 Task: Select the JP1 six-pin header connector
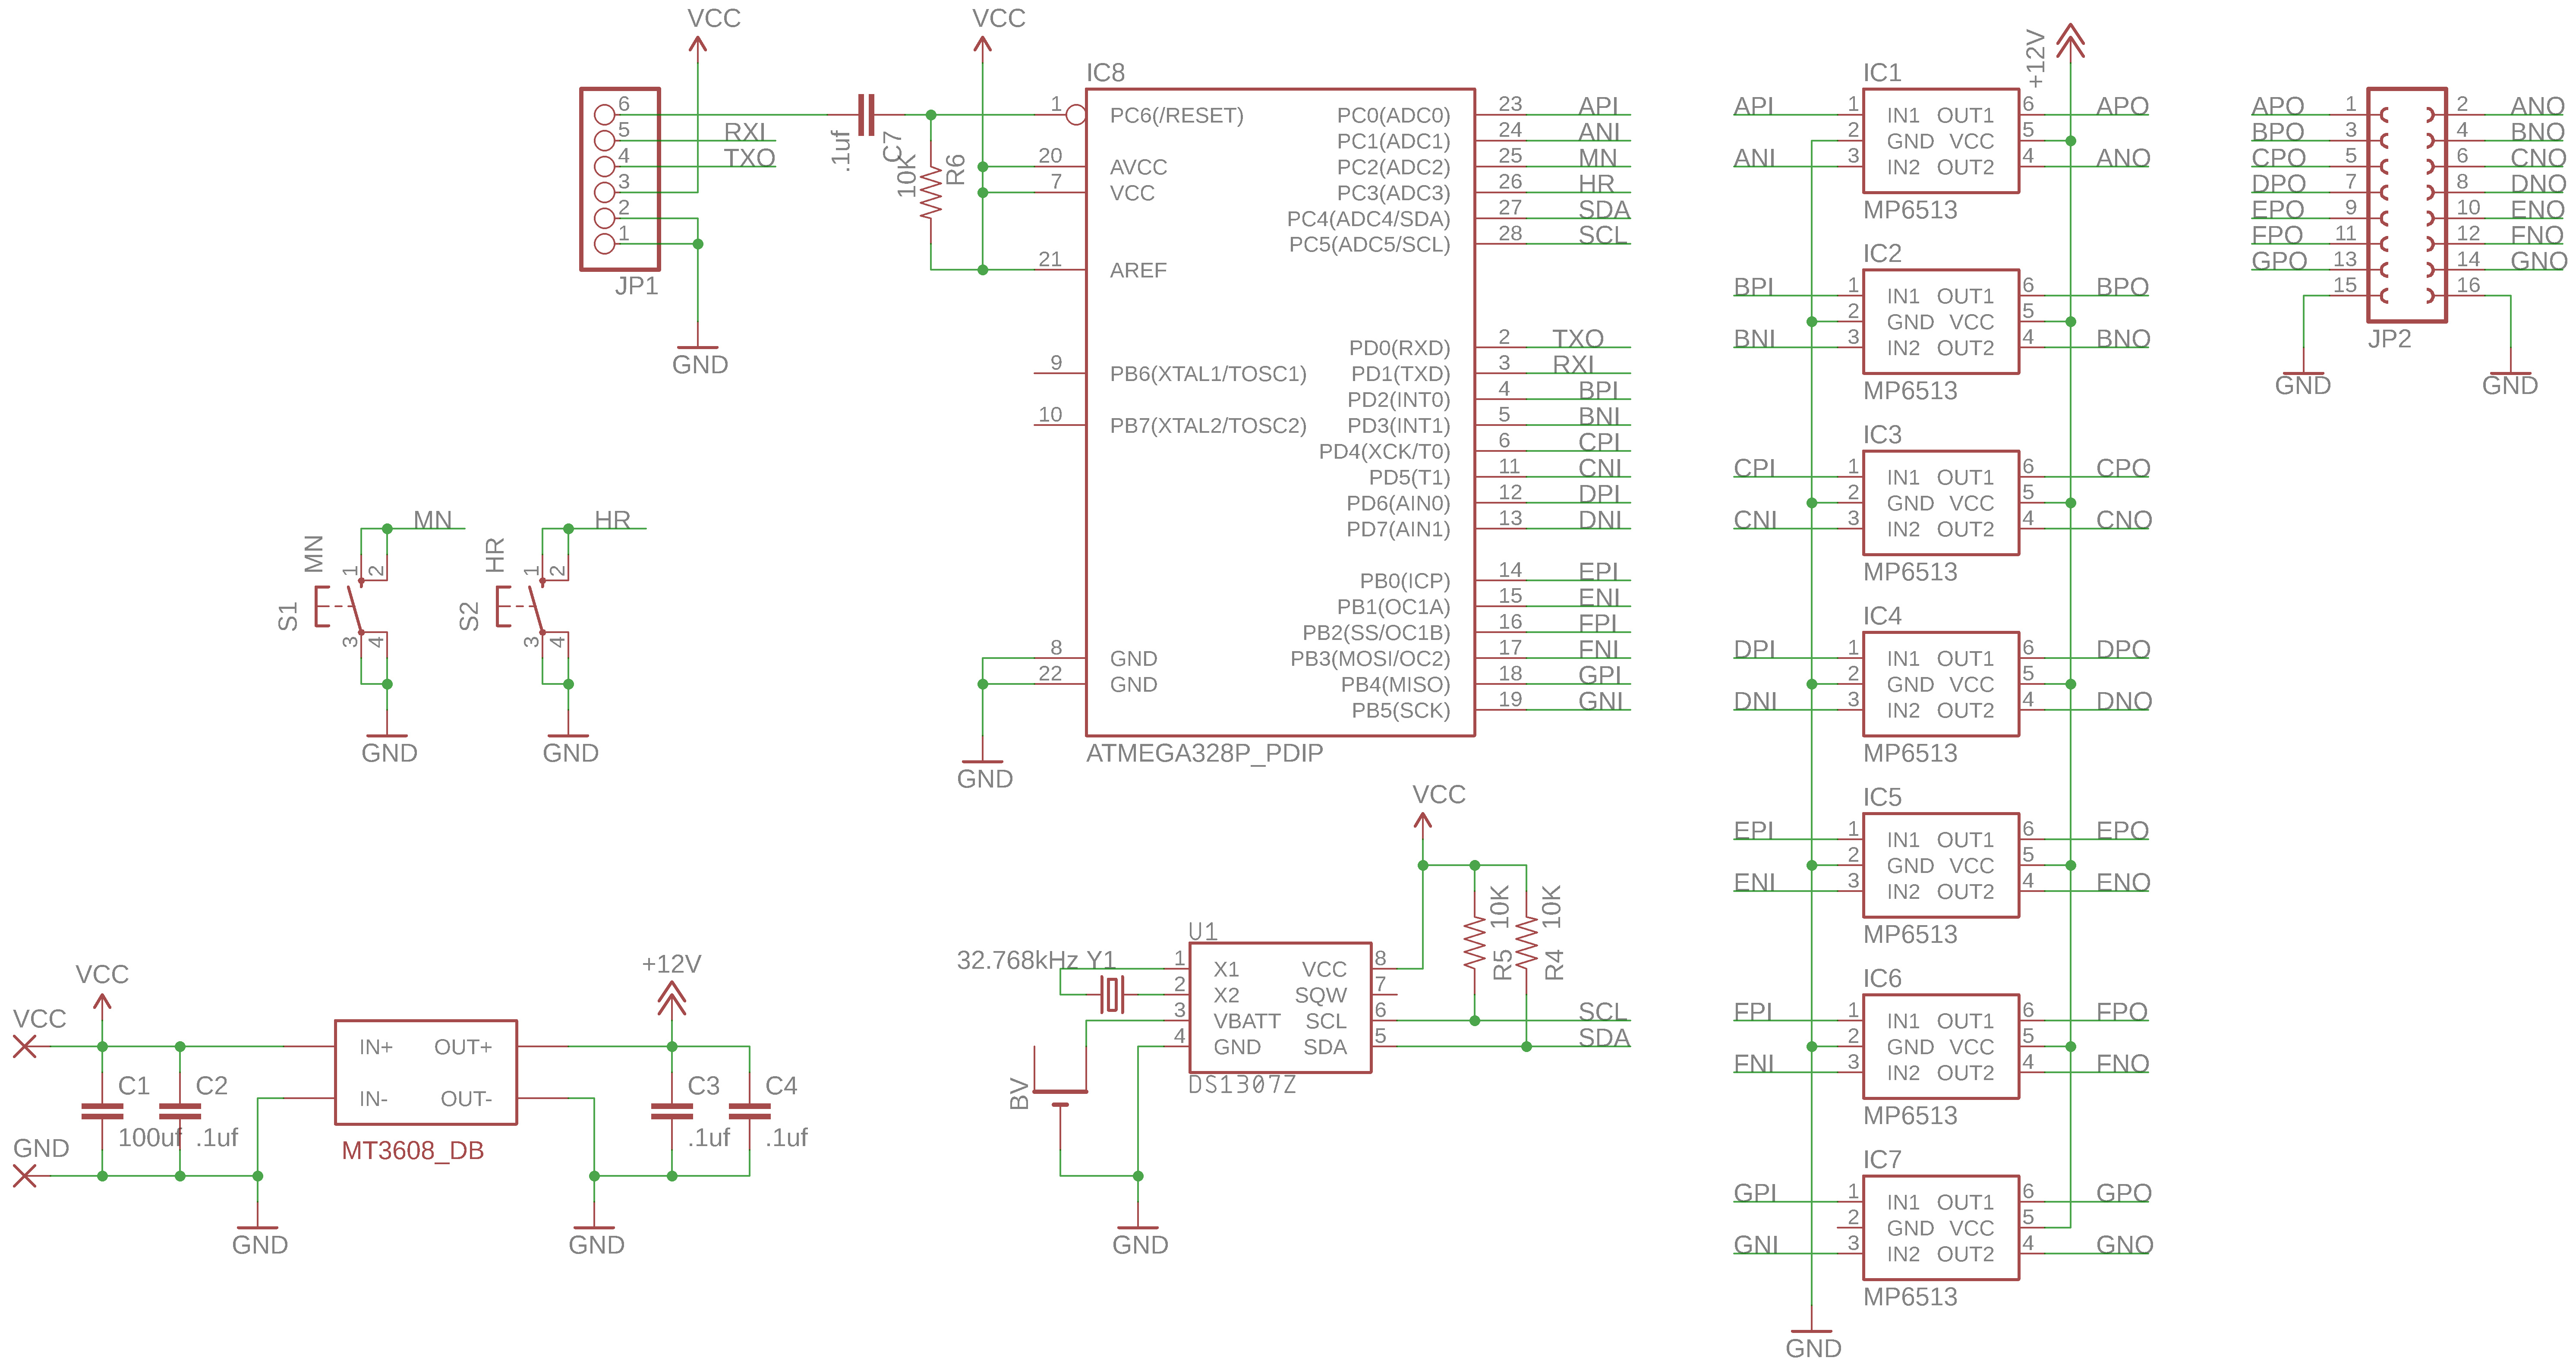(620, 180)
